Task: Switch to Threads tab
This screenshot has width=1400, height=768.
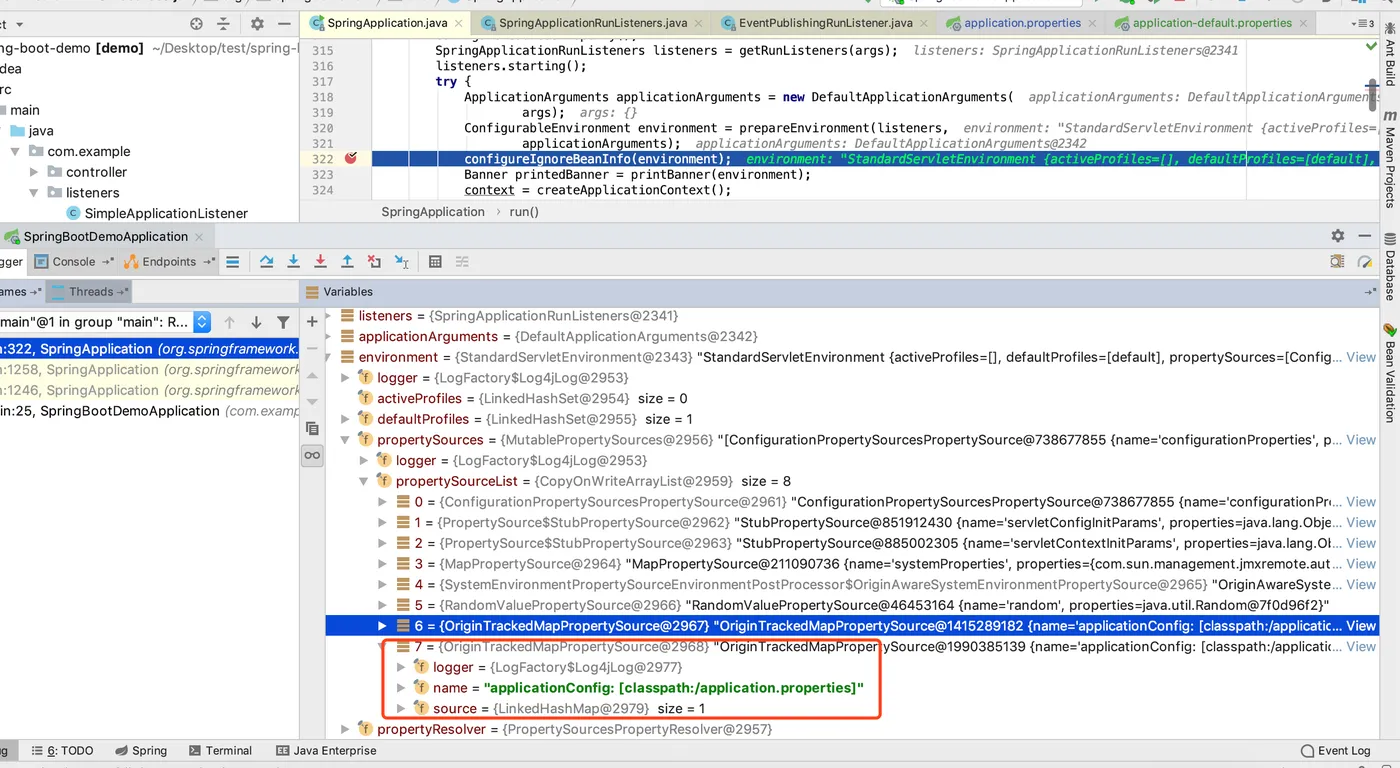Action: point(91,292)
